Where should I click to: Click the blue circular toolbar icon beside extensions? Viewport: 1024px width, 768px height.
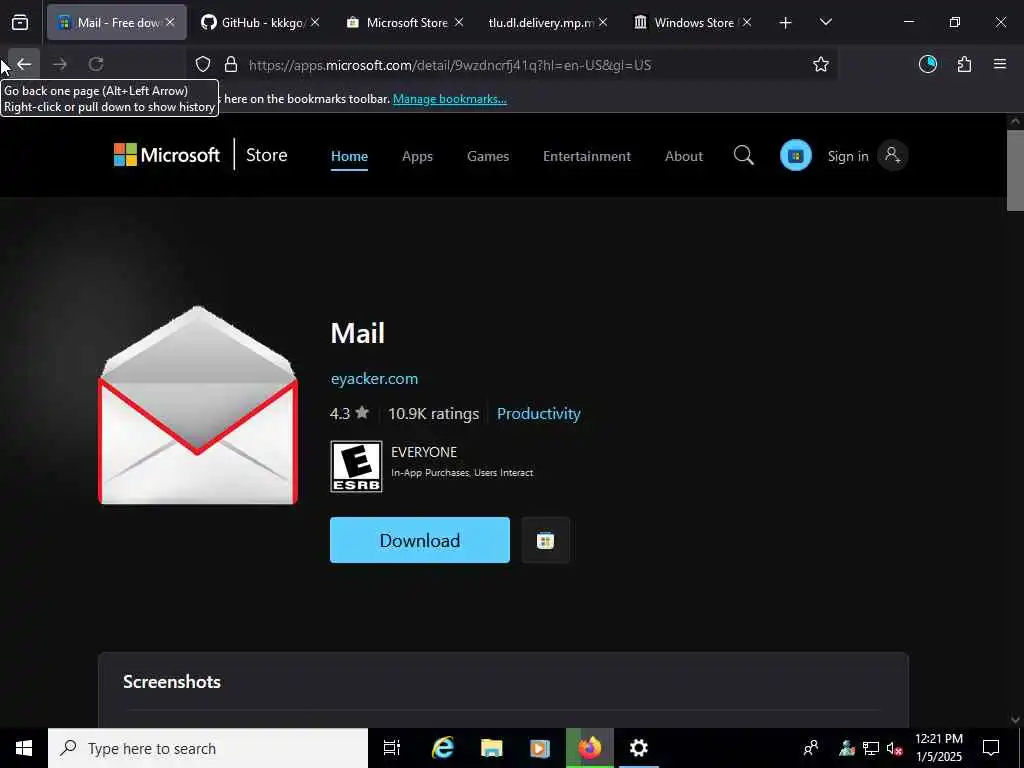tap(928, 64)
